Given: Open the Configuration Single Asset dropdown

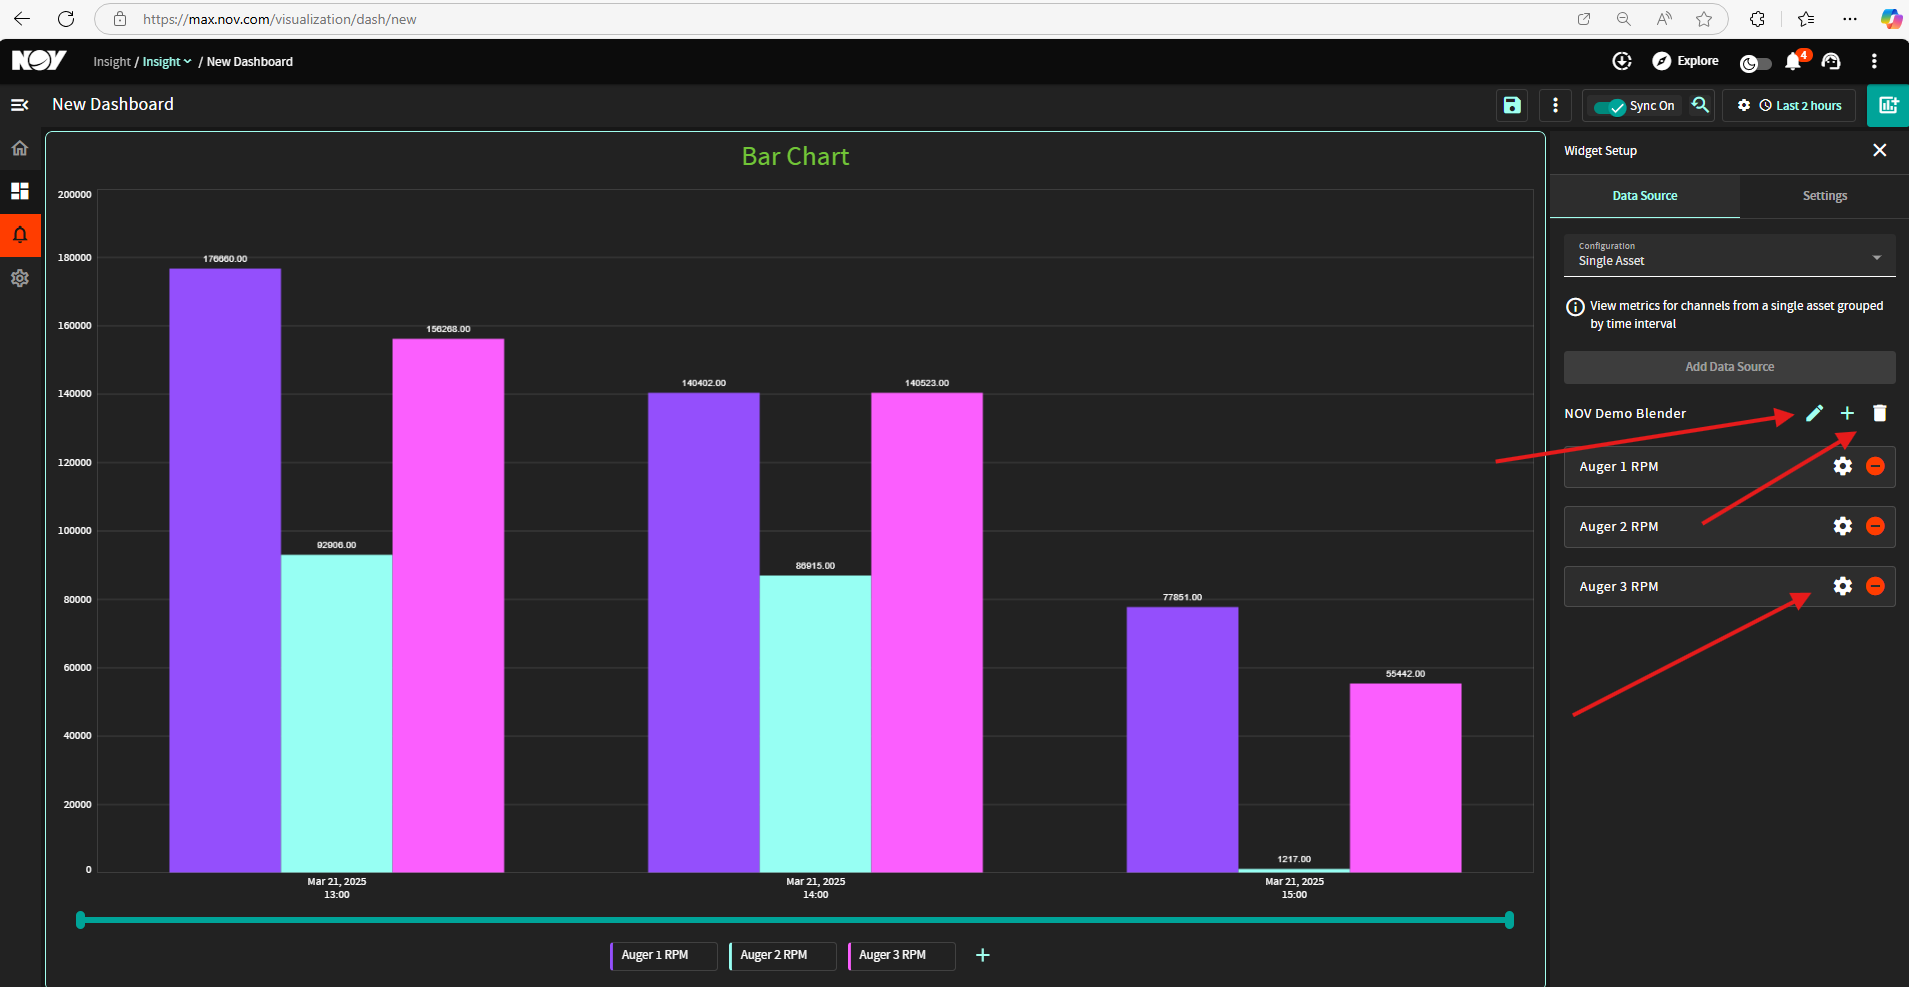Looking at the screenshot, I should coord(1729,255).
